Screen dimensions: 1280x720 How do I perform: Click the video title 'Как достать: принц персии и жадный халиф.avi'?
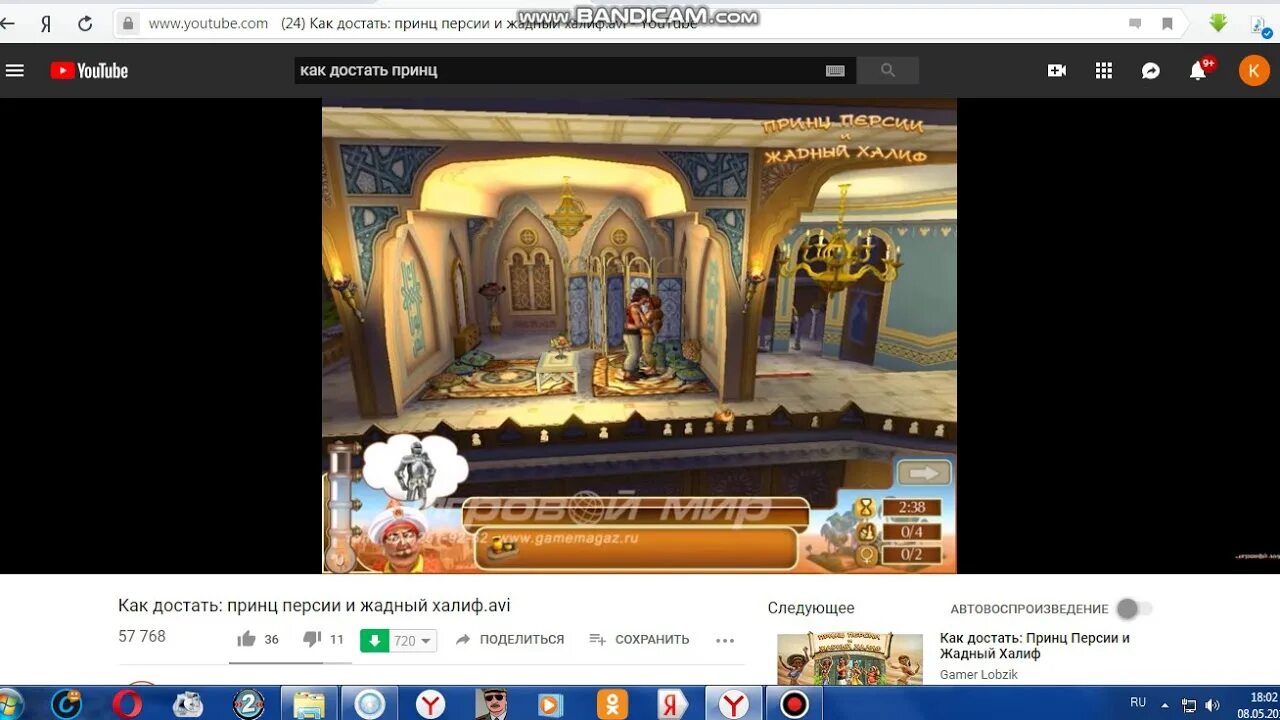pyautogui.click(x=314, y=605)
